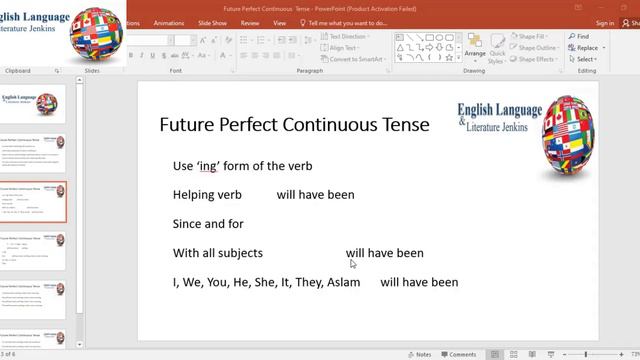Open Select dropdown in Editing group
The height and width of the screenshot is (360, 640).
[x=583, y=59]
